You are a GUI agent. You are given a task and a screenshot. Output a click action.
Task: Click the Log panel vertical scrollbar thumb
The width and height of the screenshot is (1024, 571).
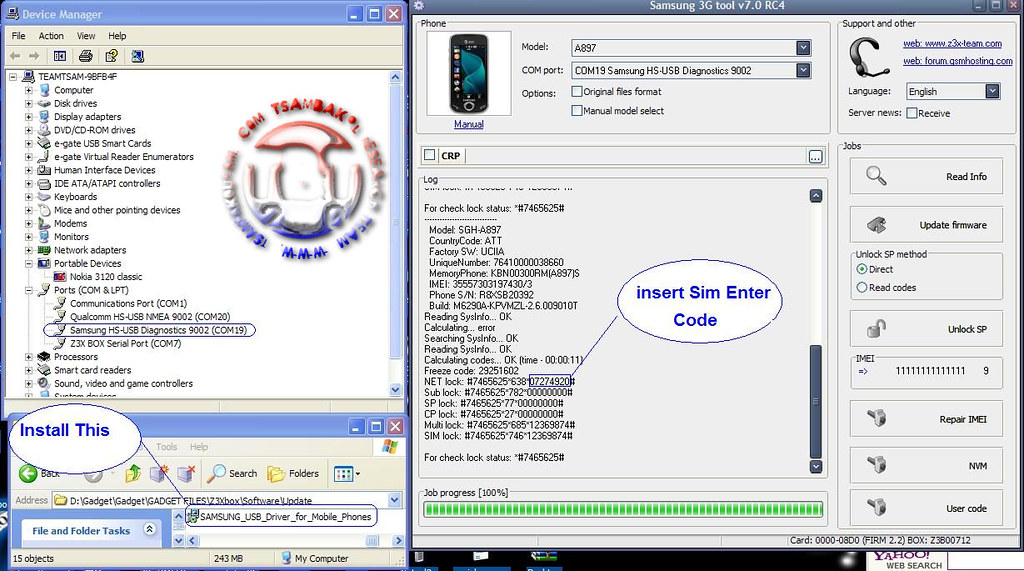click(x=815, y=401)
